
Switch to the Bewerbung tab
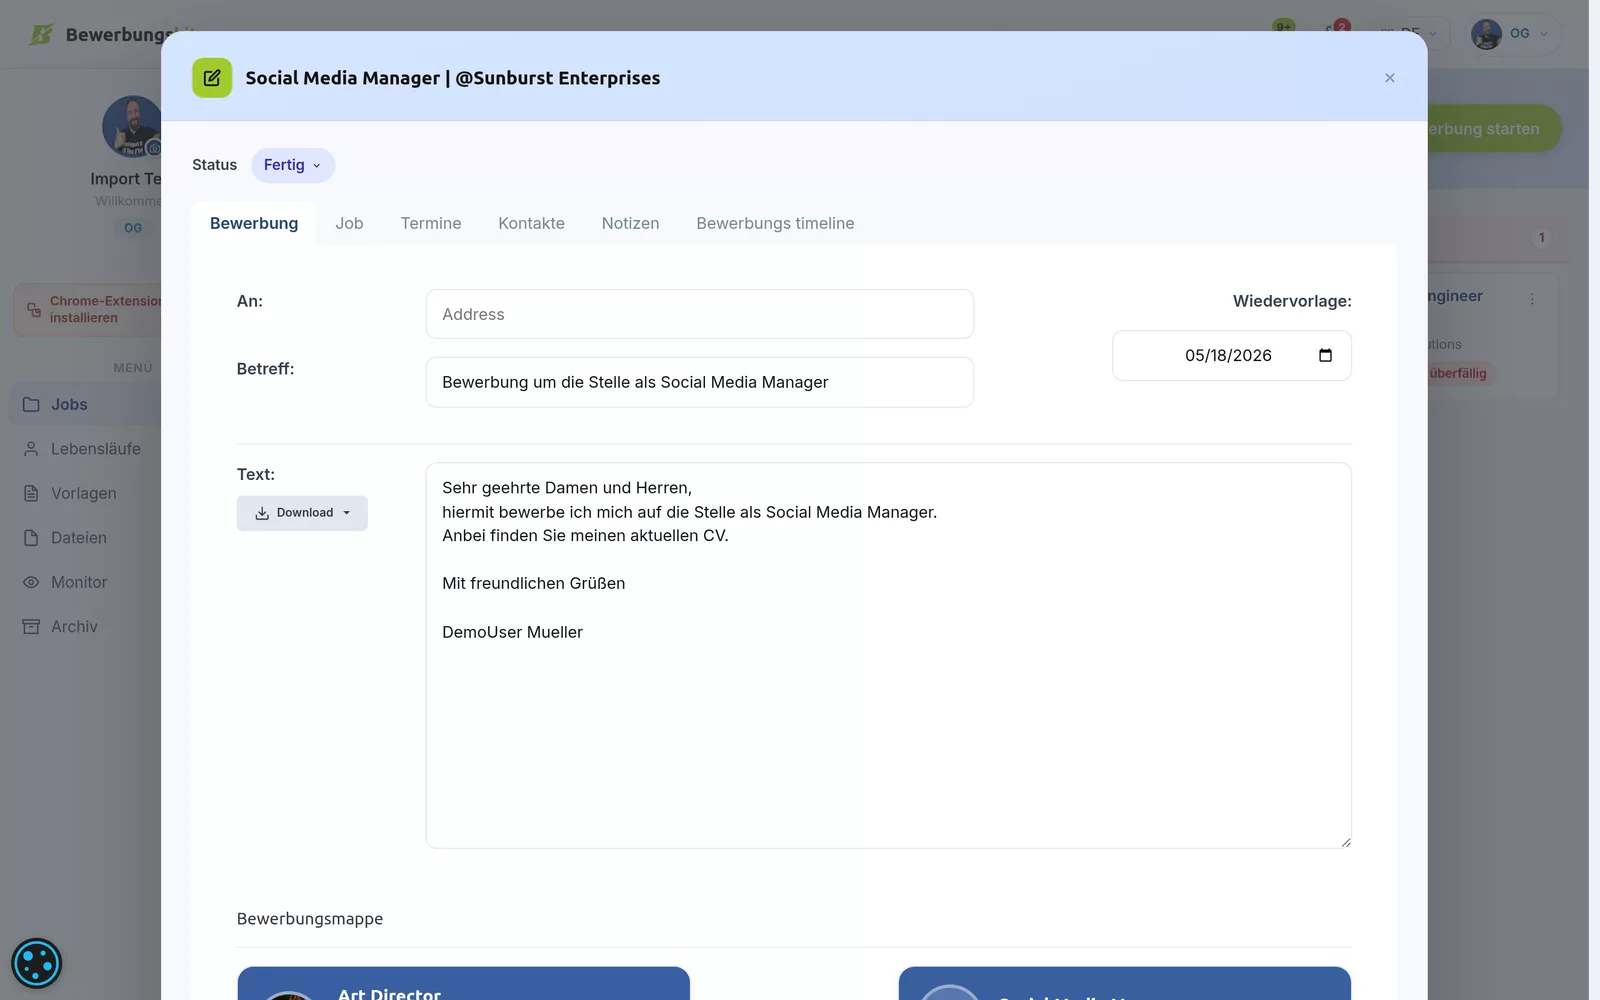point(254,223)
